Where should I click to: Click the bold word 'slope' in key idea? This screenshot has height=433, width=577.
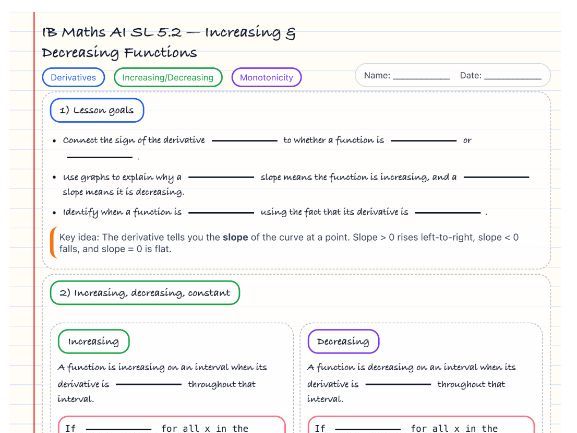tap(235, 237)
